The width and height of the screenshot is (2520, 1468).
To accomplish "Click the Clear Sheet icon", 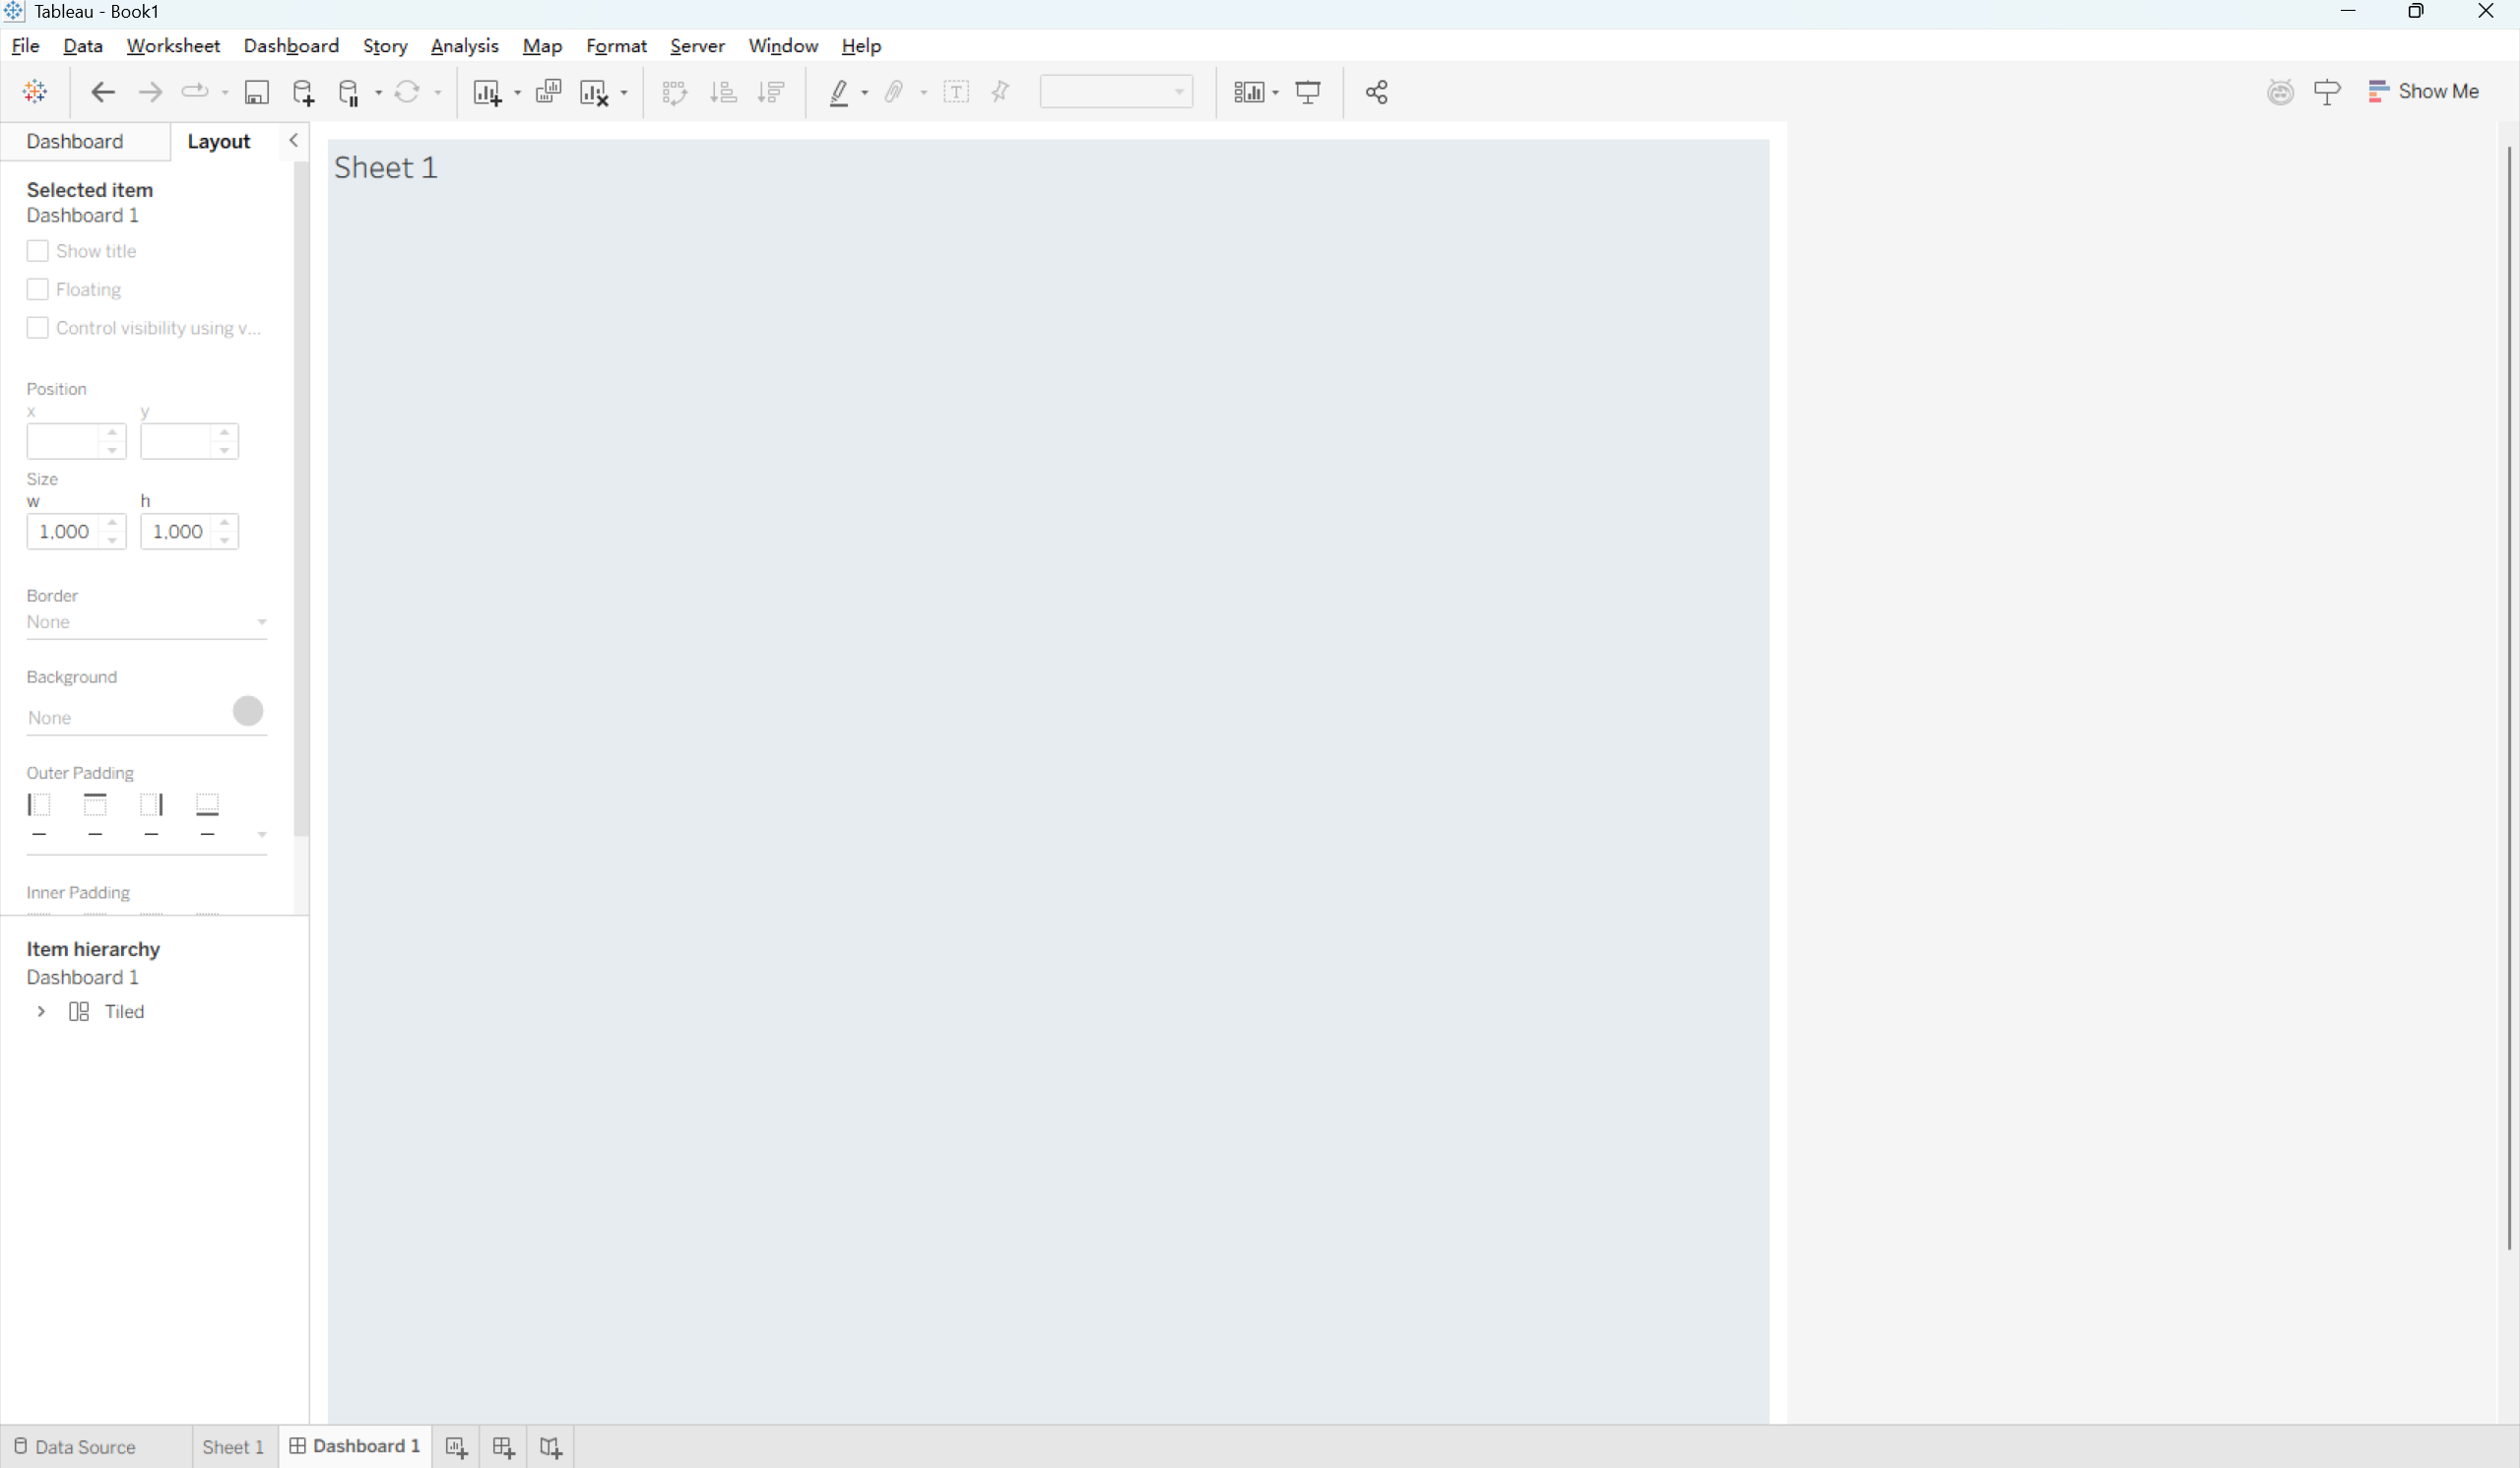I will click(594, 92).
